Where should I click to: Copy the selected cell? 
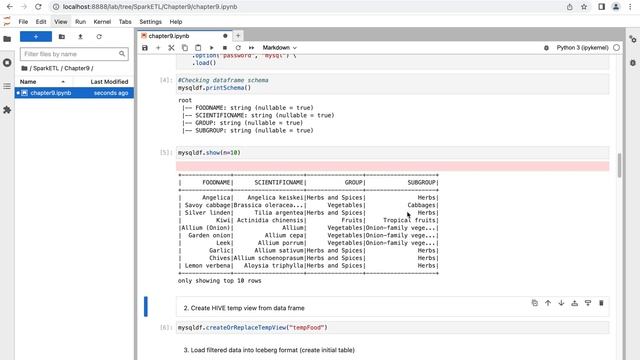pos(185,48)
